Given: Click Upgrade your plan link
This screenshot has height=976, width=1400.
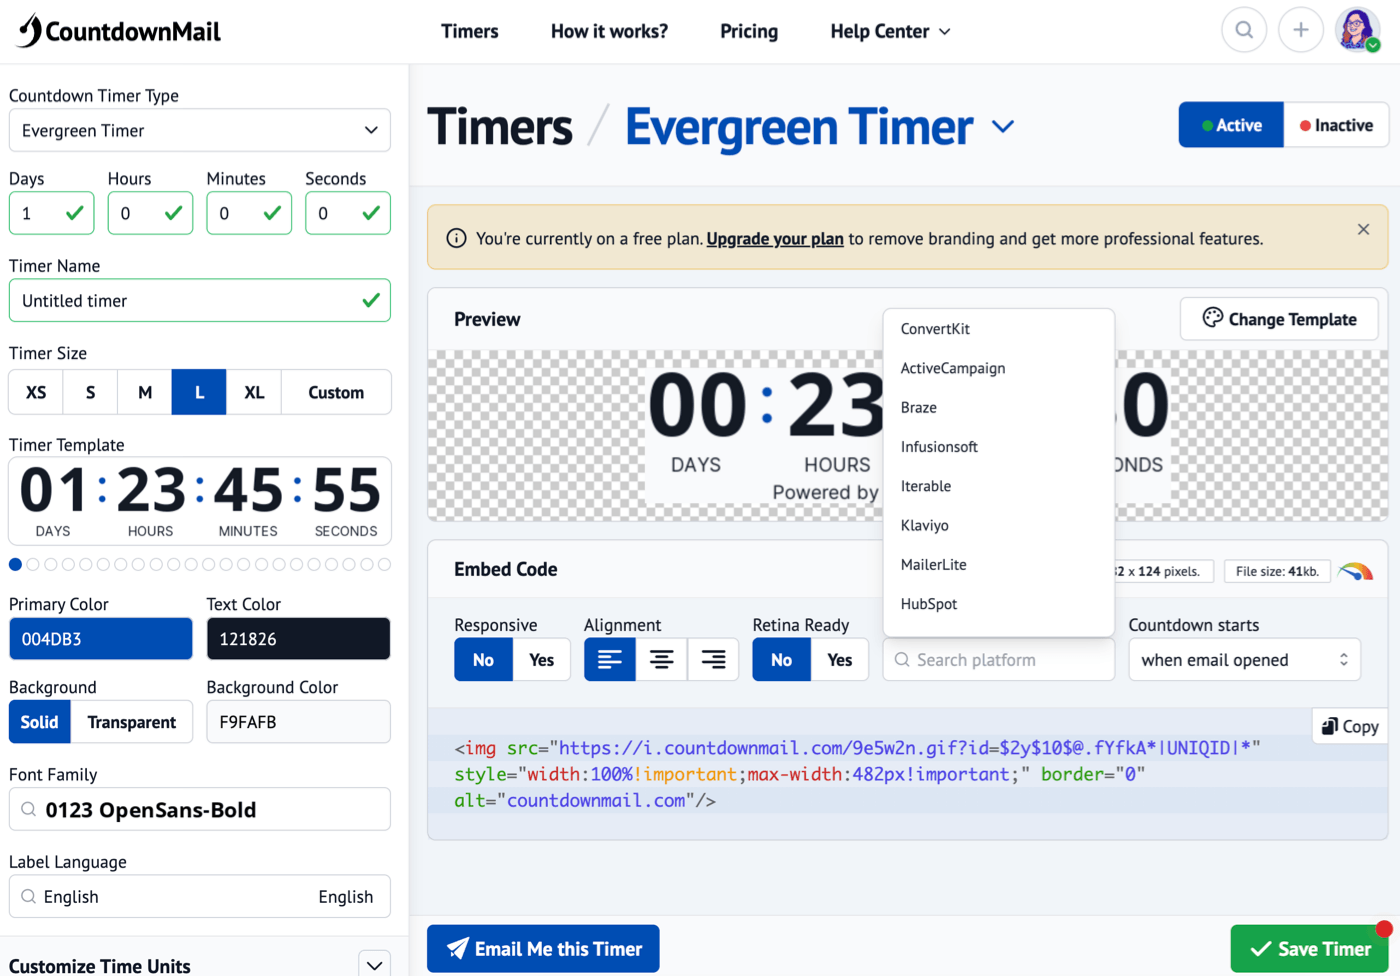Looking at the screenshot, I should 775,239.
